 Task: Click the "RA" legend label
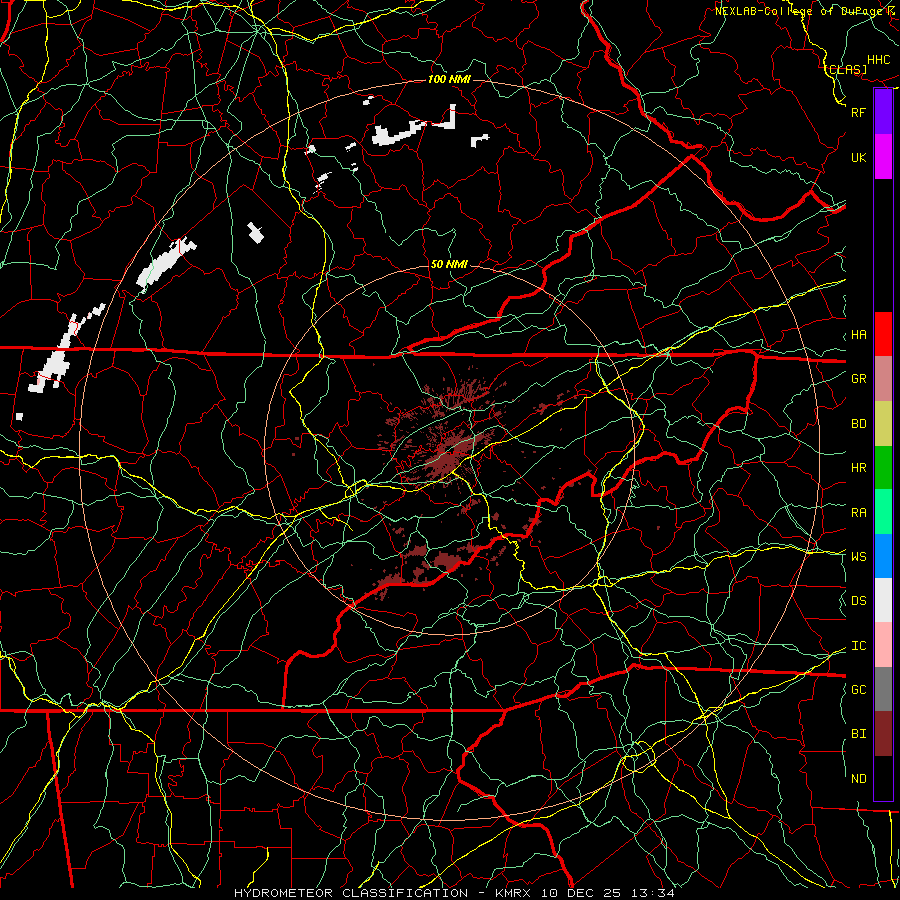pyautogui.click(x=858, y=513)
